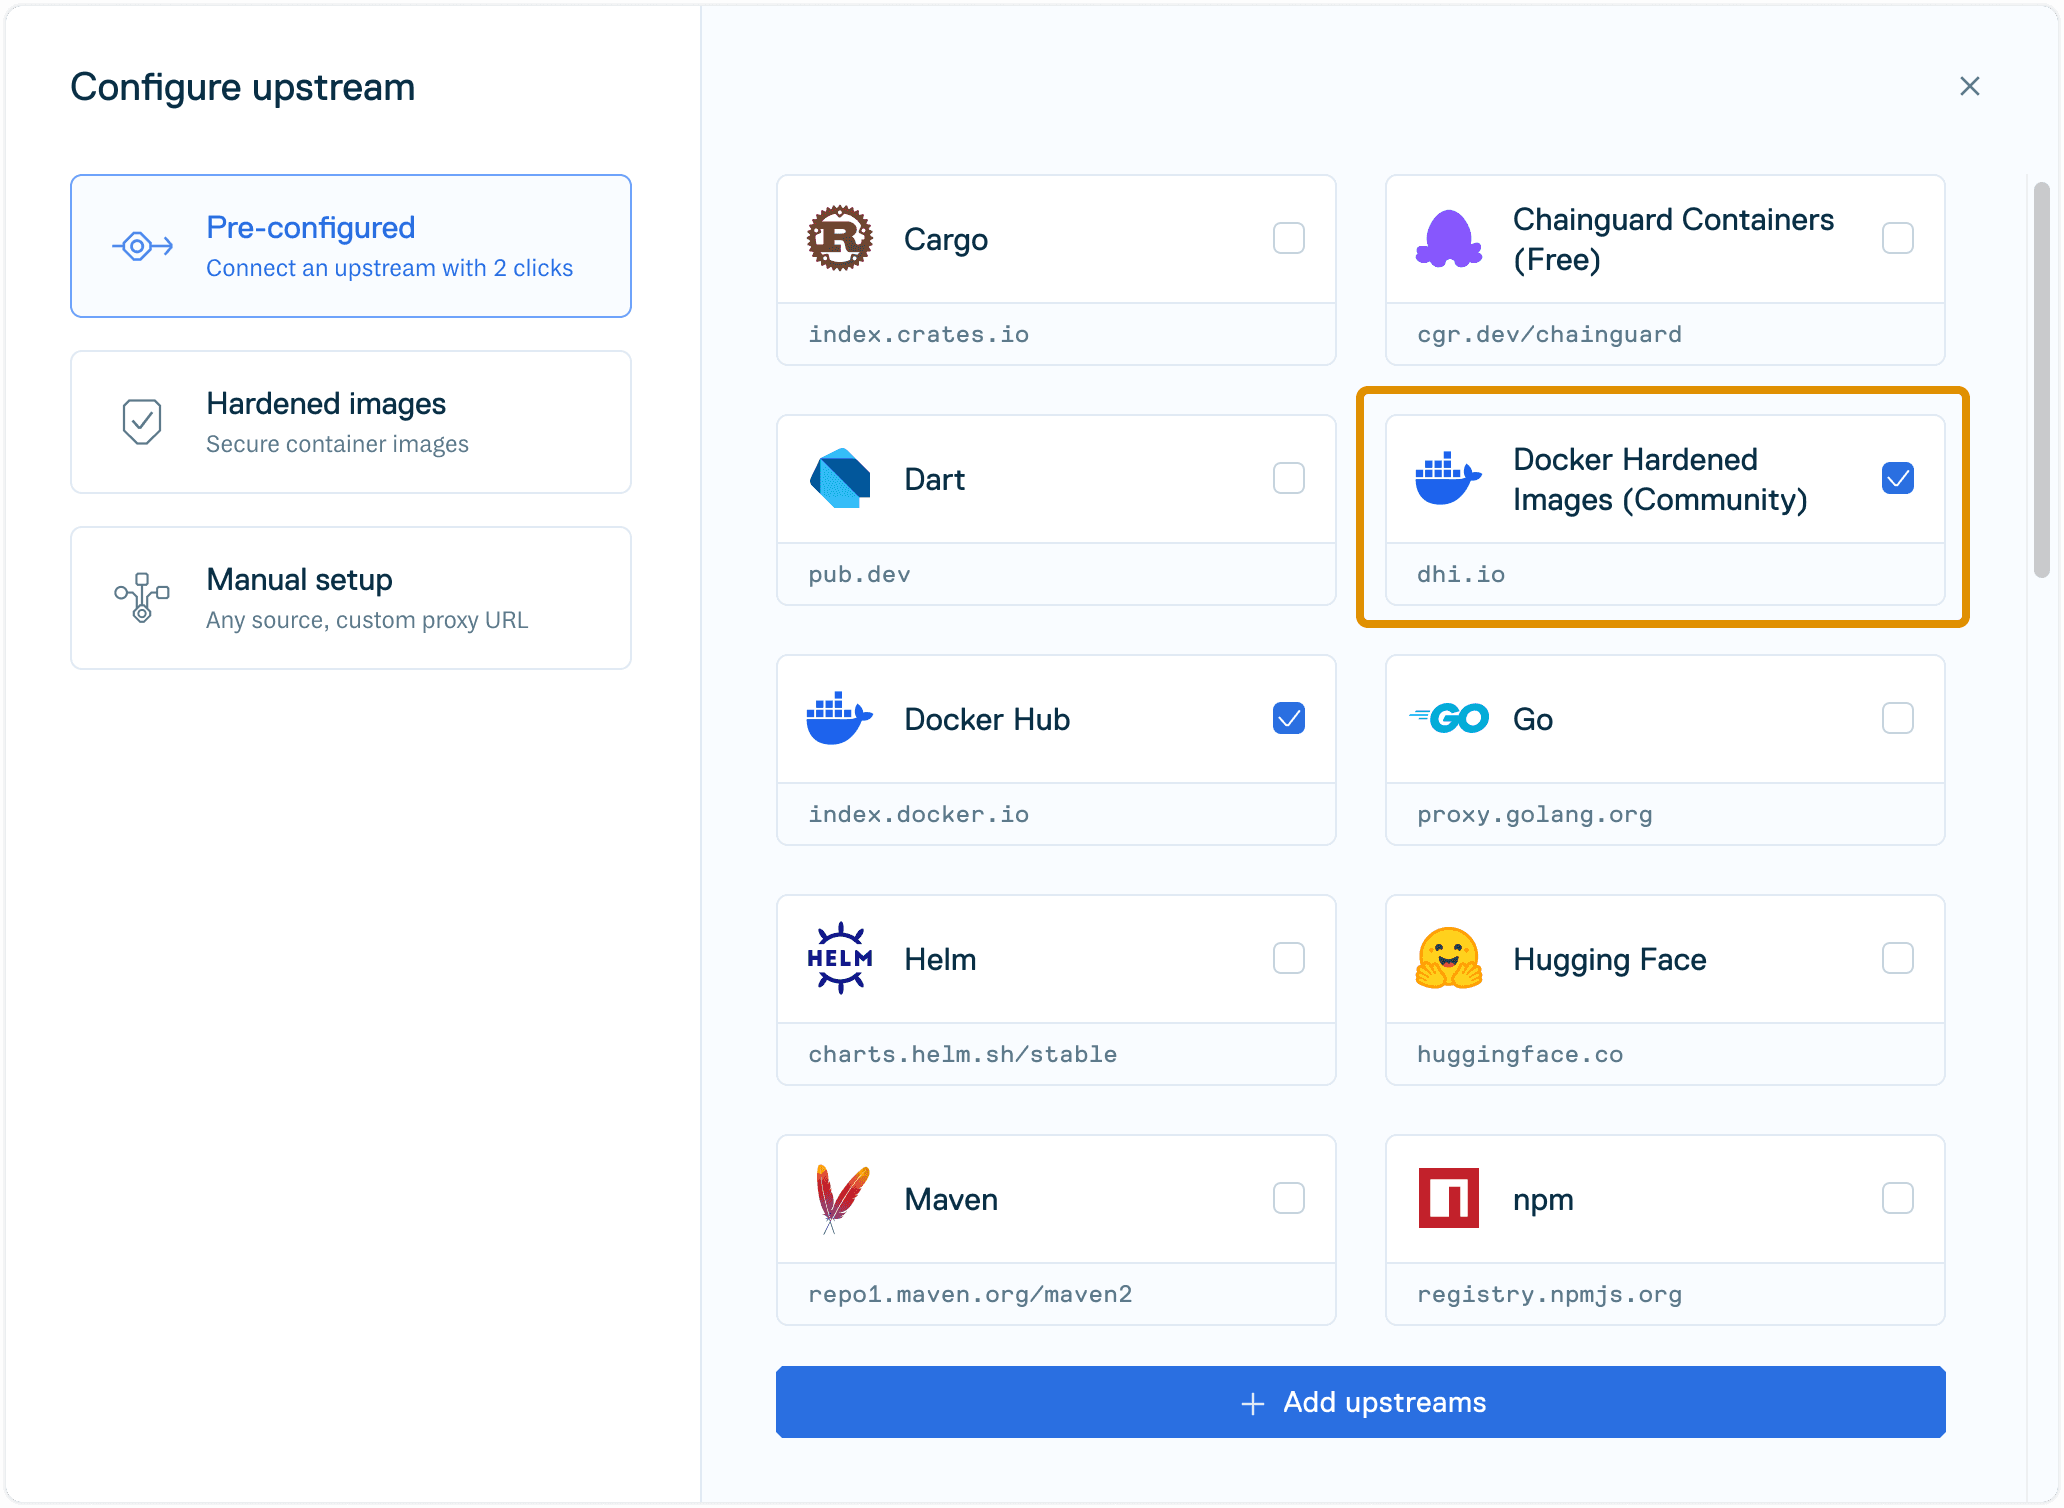Screen dimensions: 2064x1508
Task: Click the index.crates.io URL text
Action: point(918,334)
